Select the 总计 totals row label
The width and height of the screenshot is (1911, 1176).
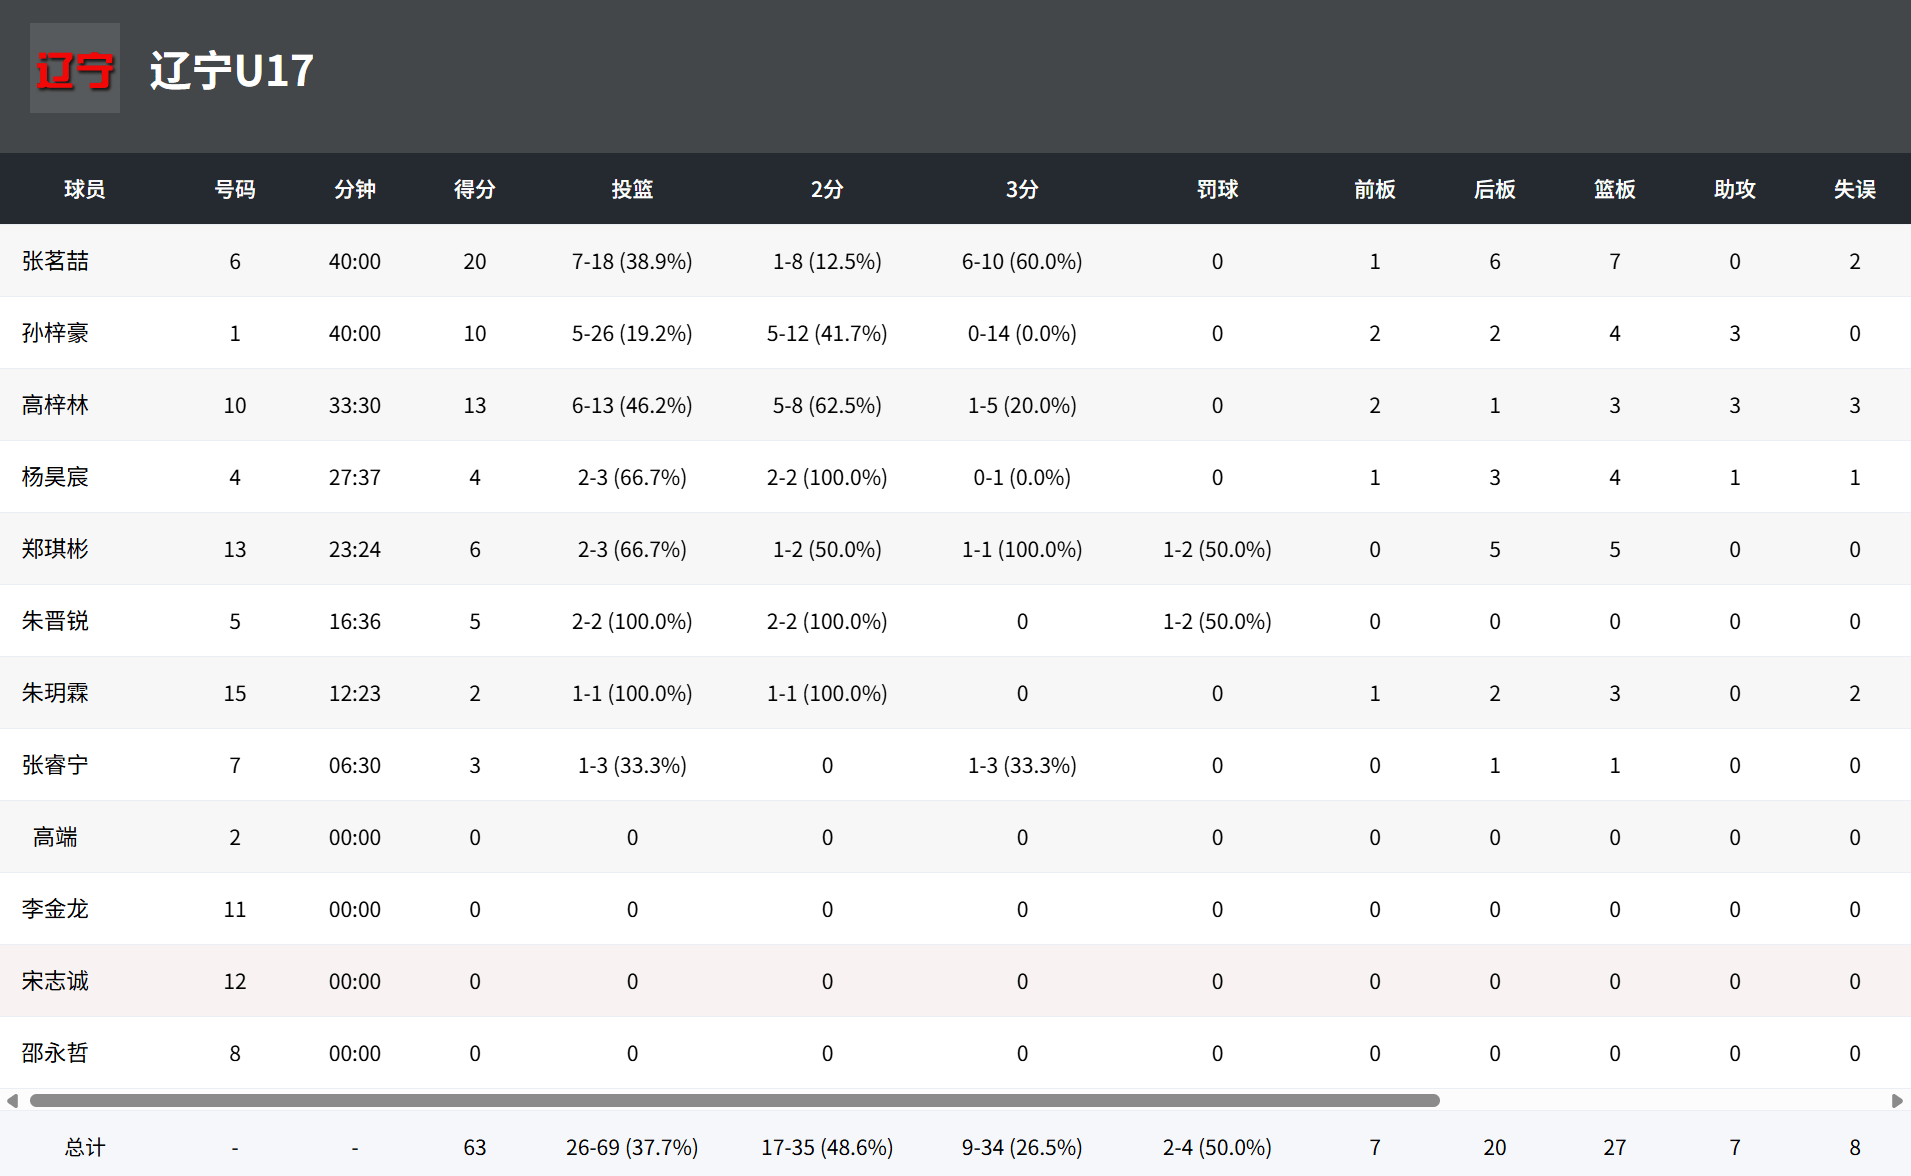click(85, 1147)
